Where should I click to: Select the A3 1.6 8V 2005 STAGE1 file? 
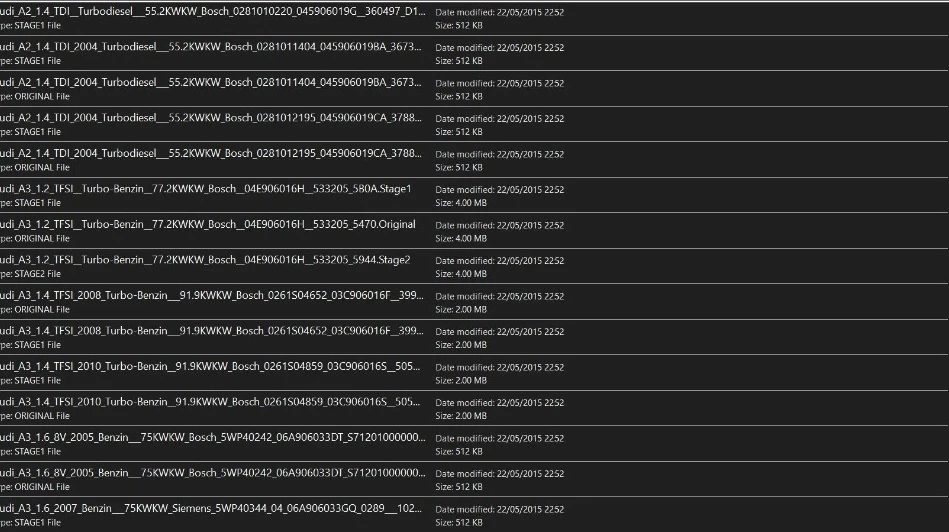pyautogui.click(x=212, y=438)
